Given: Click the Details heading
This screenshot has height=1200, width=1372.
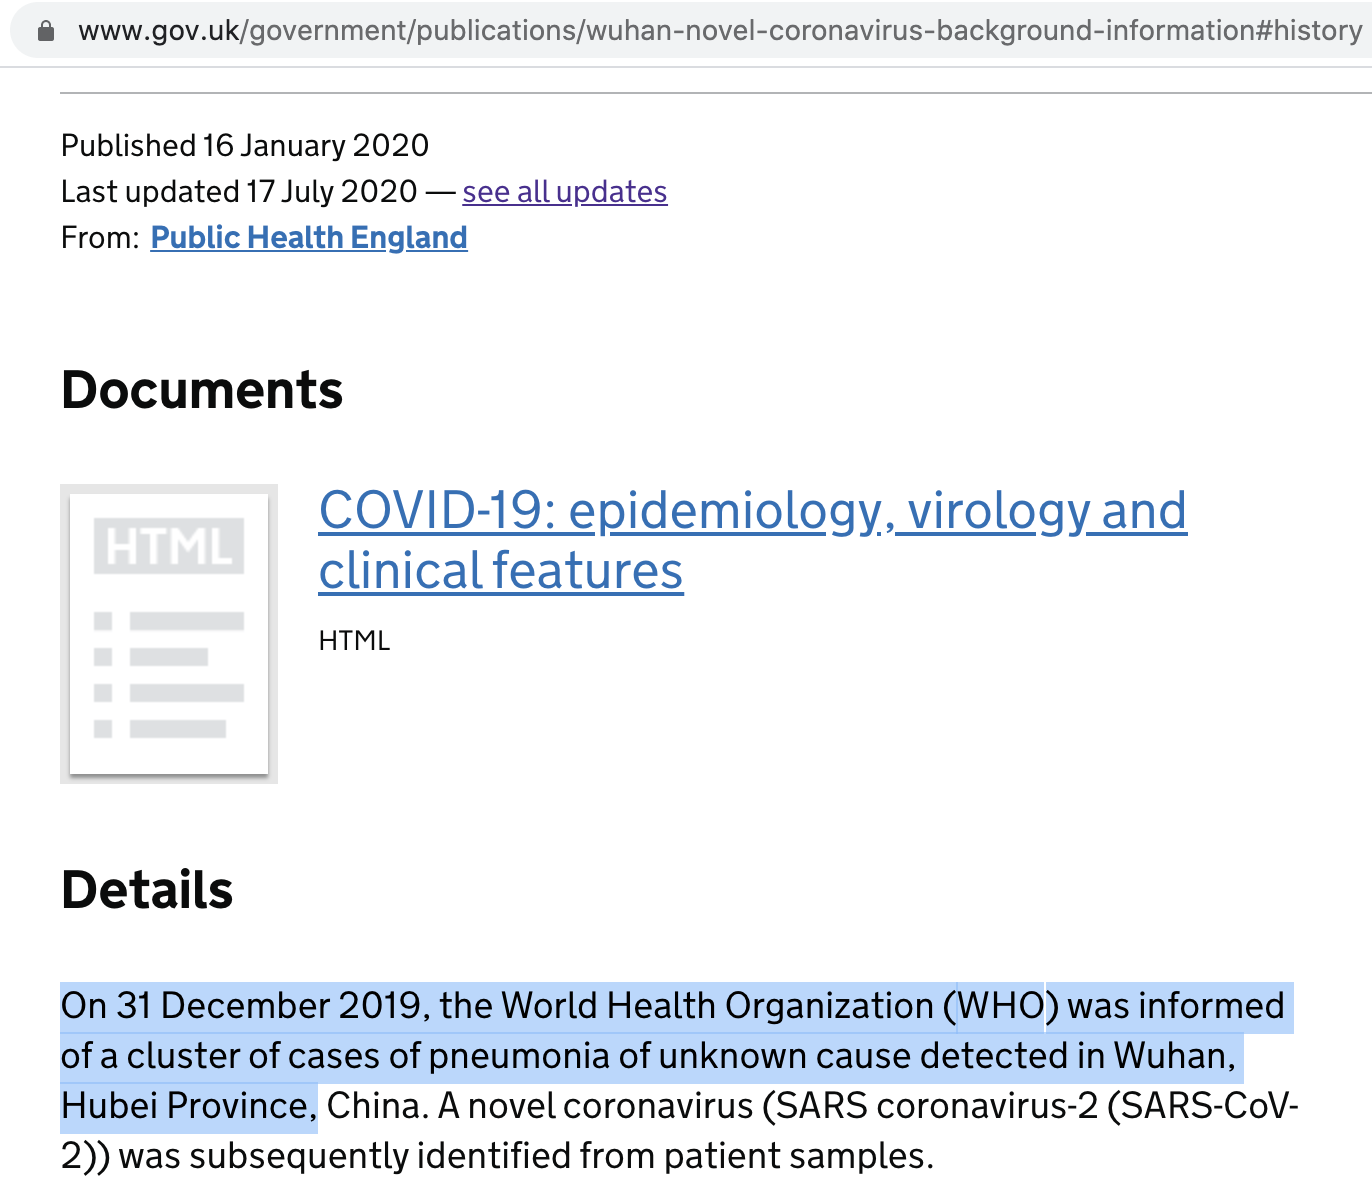Looking at the screenshot, I should coord(147,890).
